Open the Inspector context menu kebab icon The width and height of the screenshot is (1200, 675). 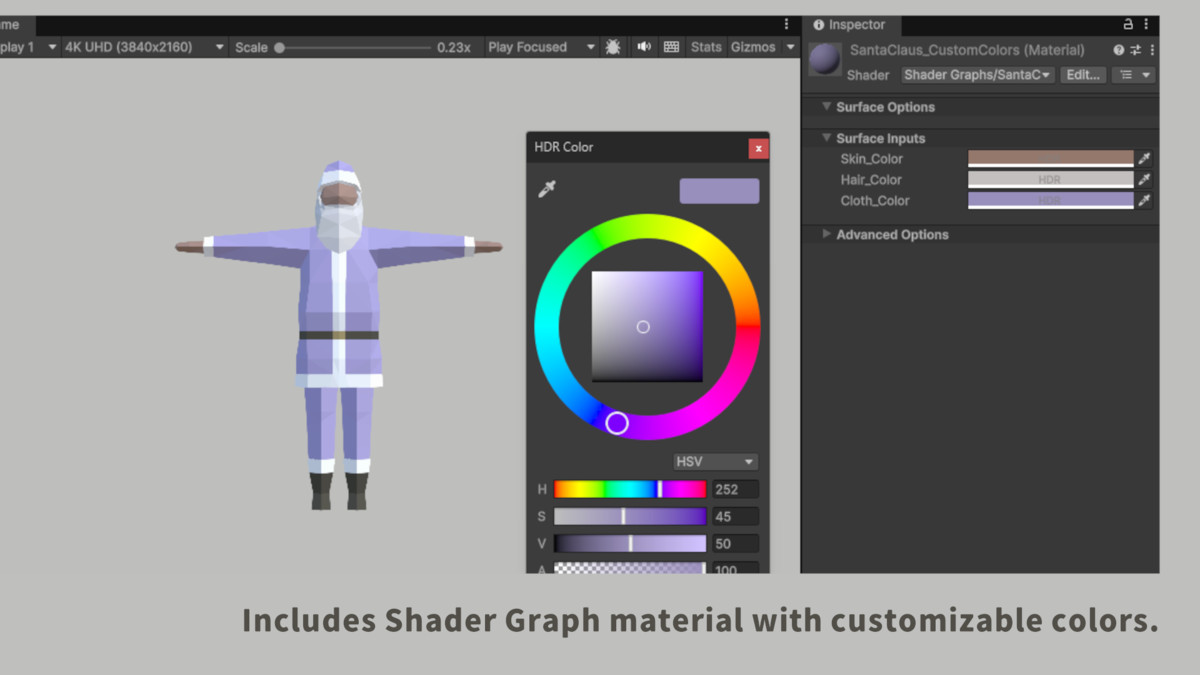(1146, 24)
